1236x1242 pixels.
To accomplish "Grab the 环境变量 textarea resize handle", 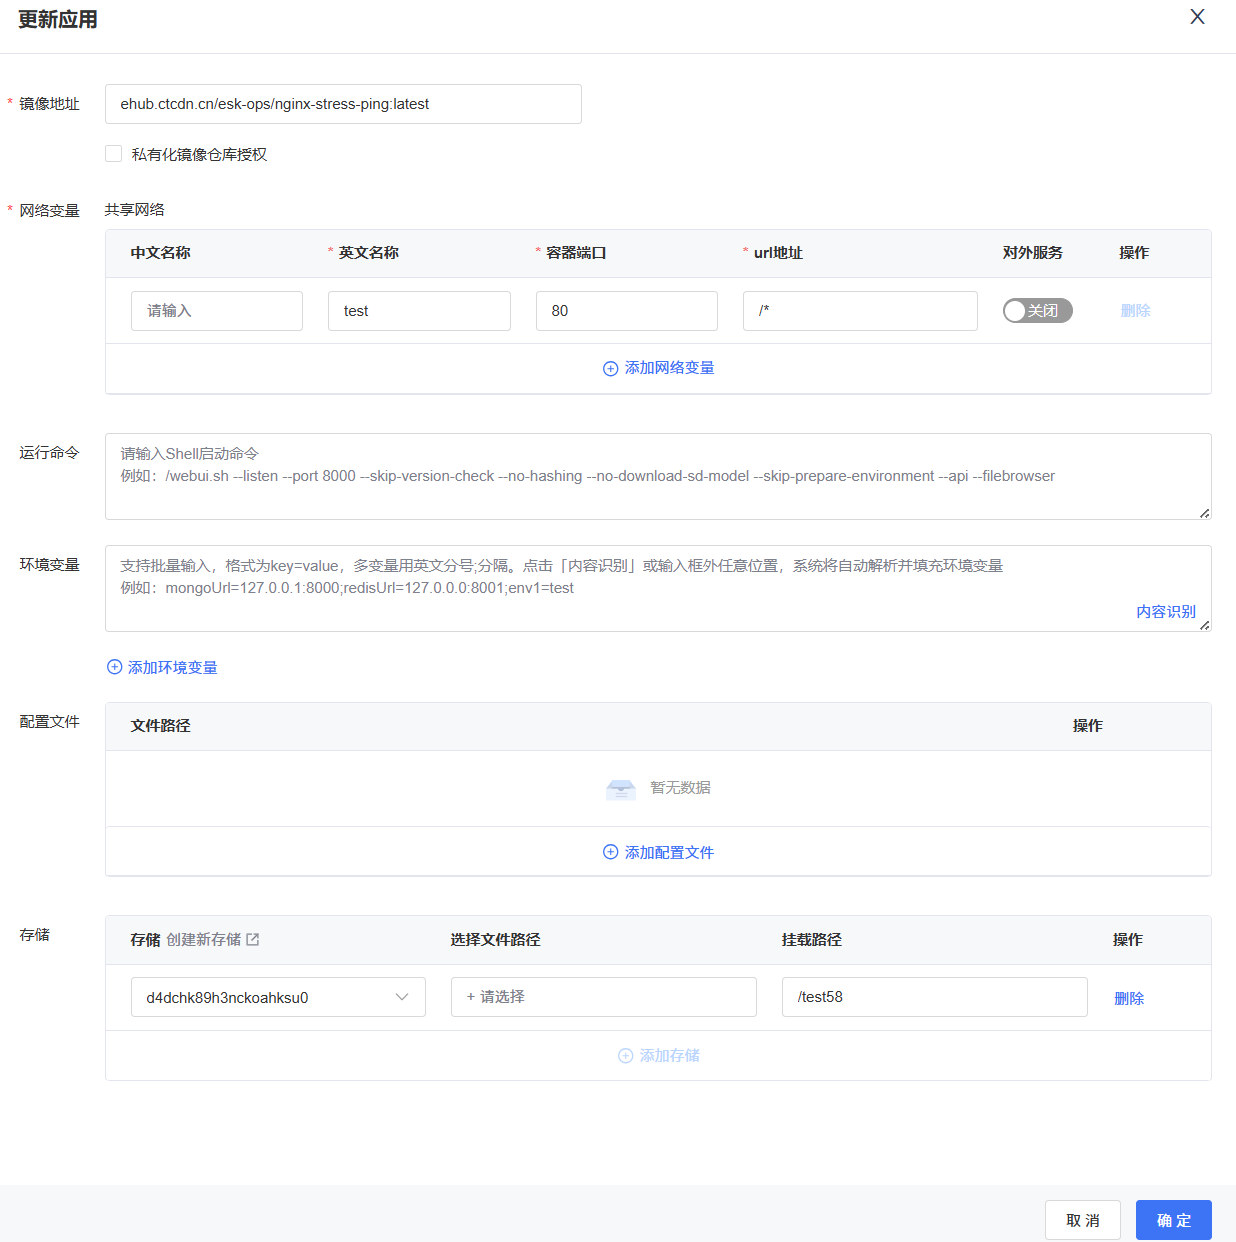I will coord(1205,625).
